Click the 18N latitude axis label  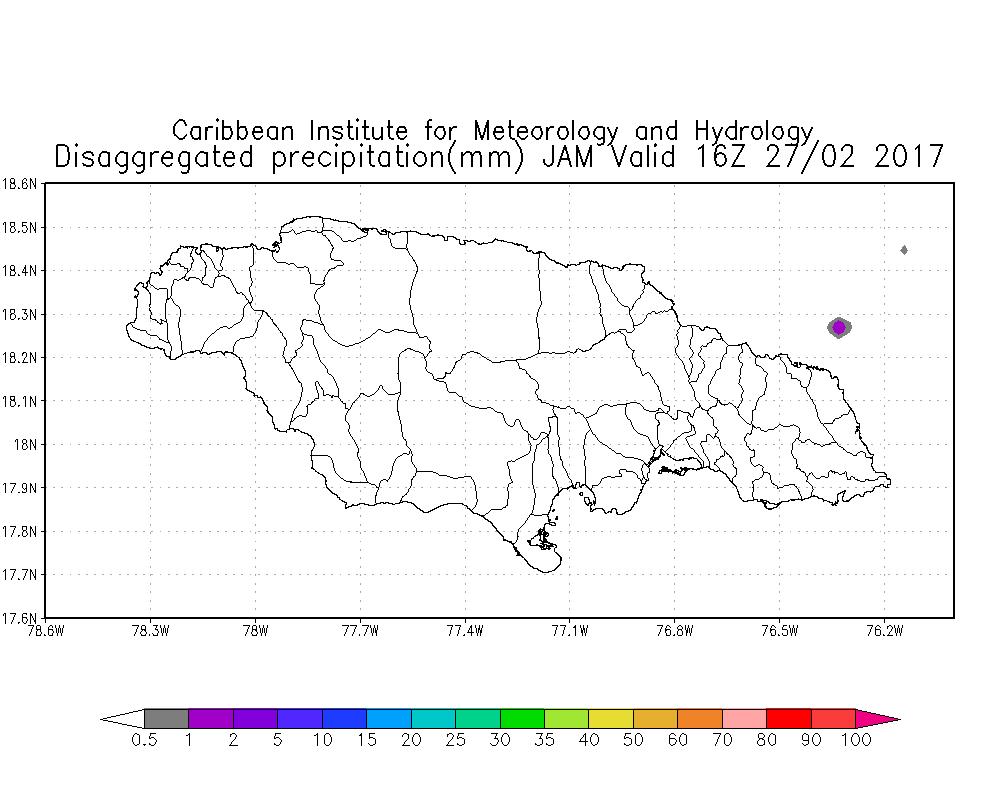25,444
